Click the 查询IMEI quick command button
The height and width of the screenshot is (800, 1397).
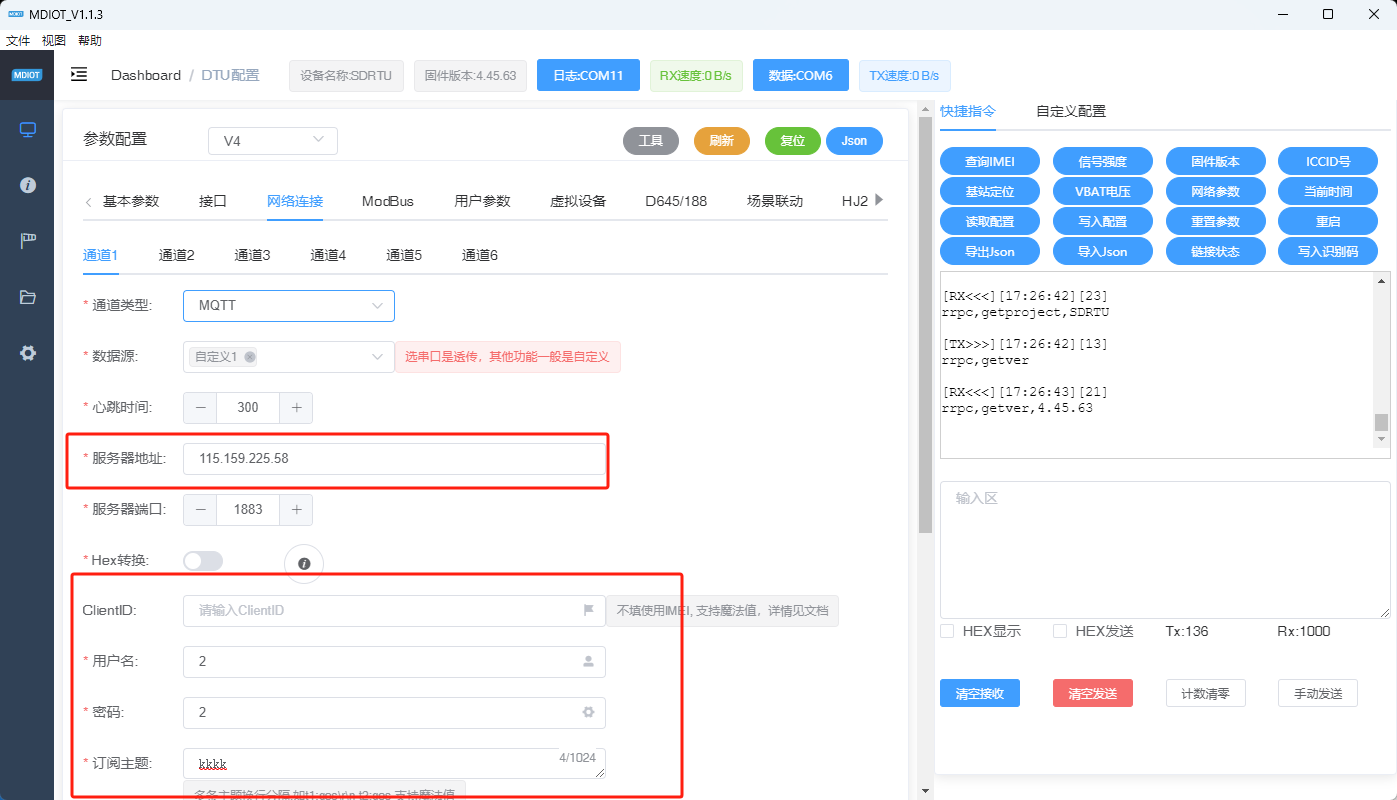click(989, 161)
